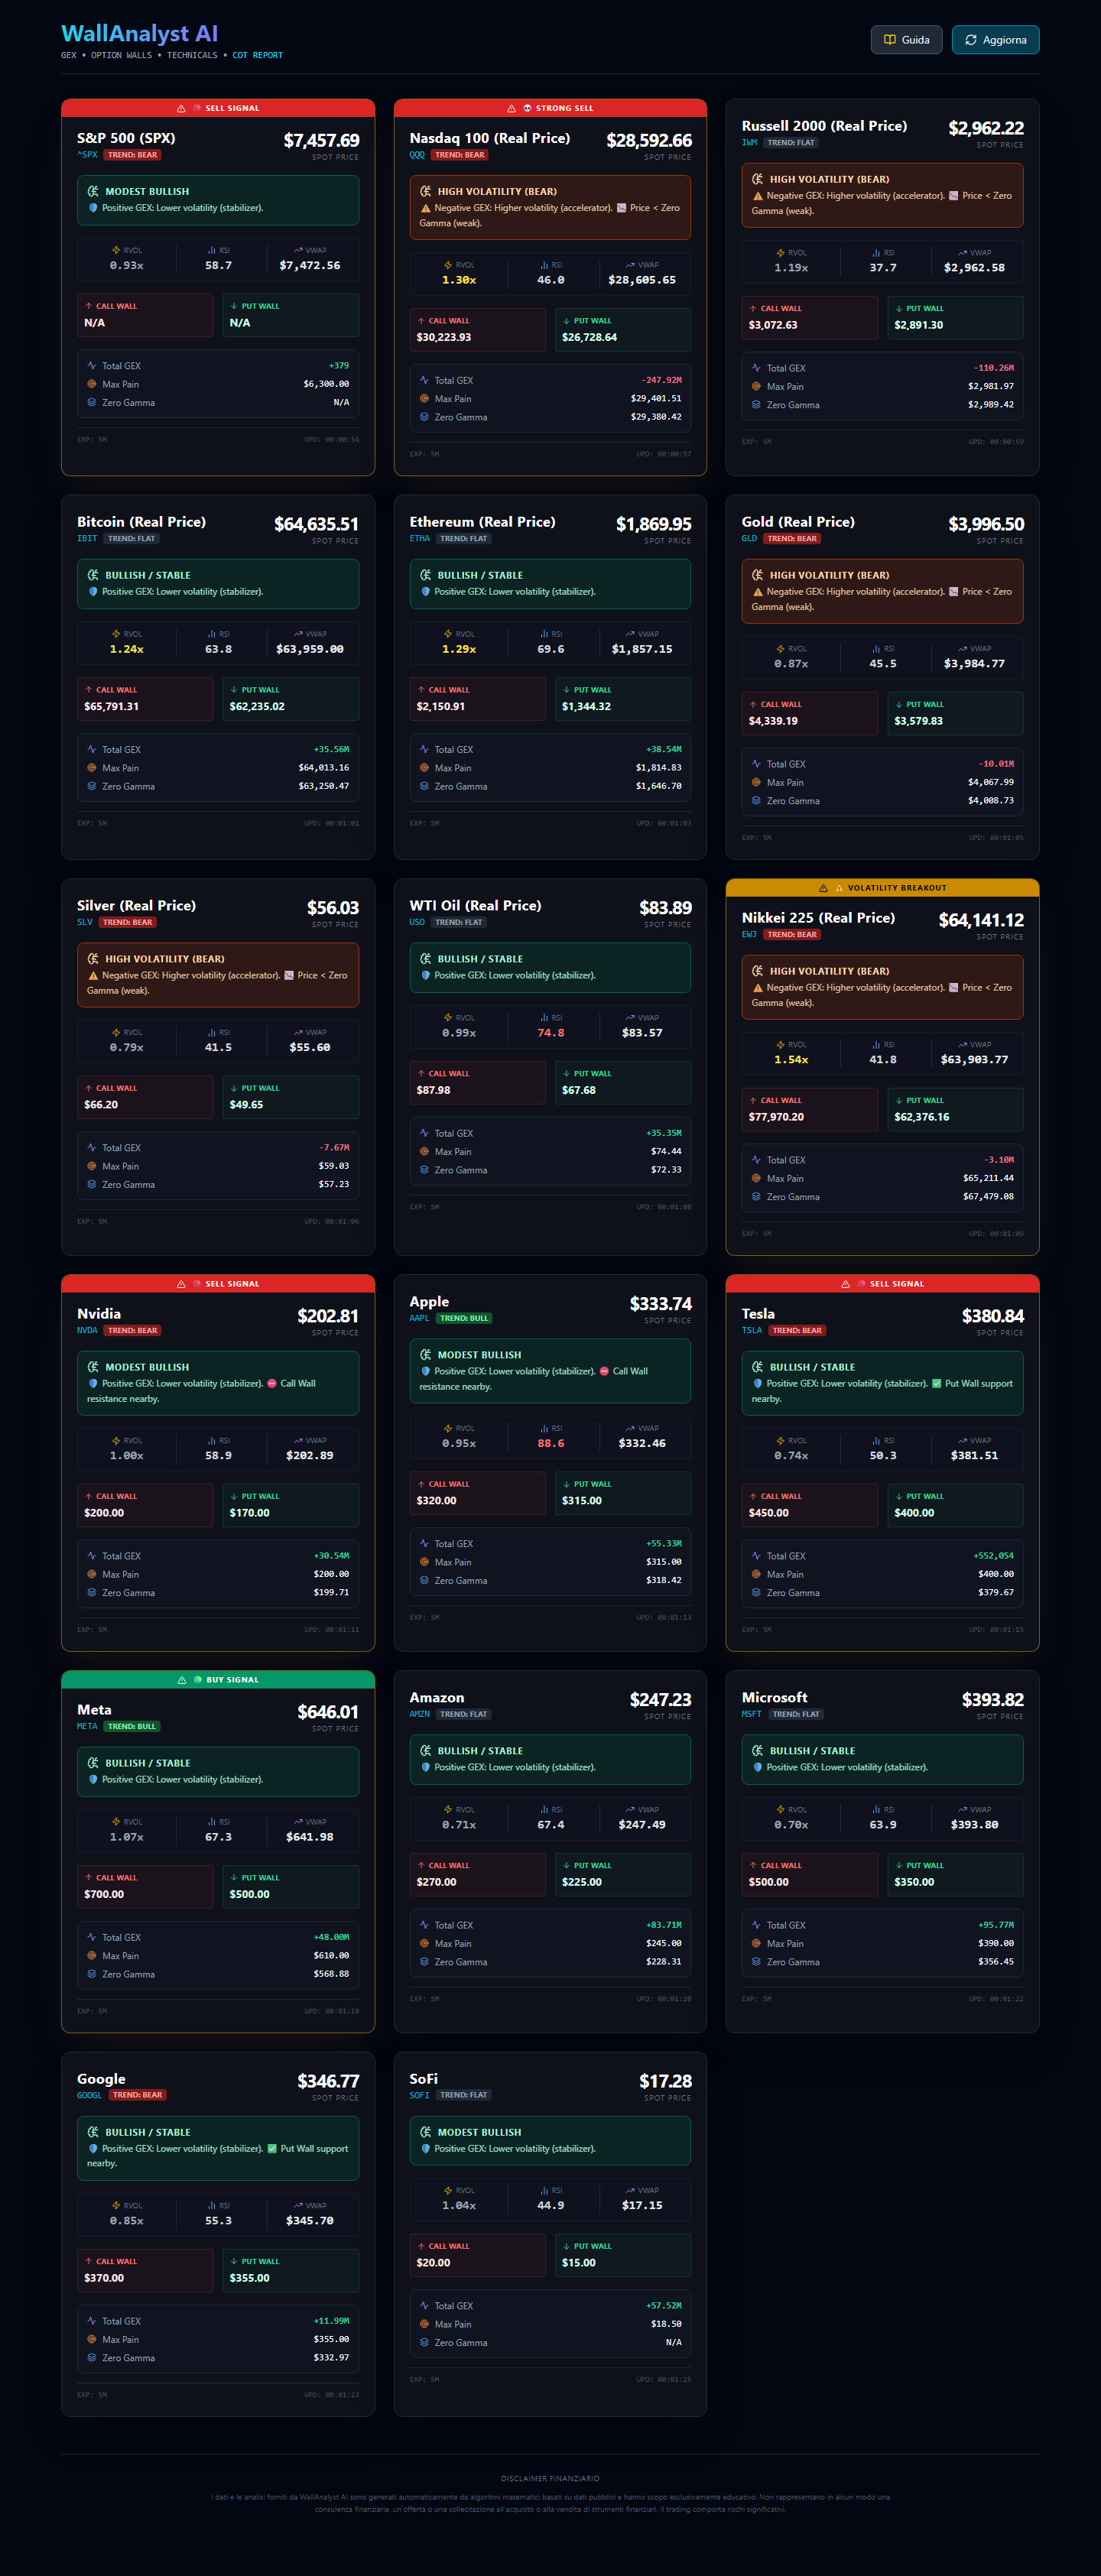Click the WallAnalyst AI logo title

tap(139, 34)
